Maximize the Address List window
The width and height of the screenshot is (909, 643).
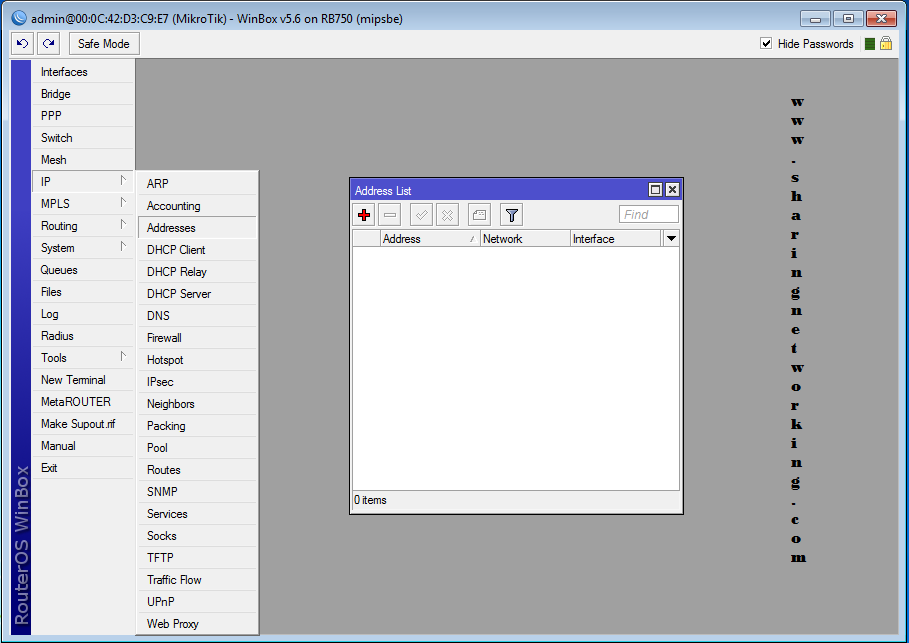pyautogui.click(x=655, y=190)
